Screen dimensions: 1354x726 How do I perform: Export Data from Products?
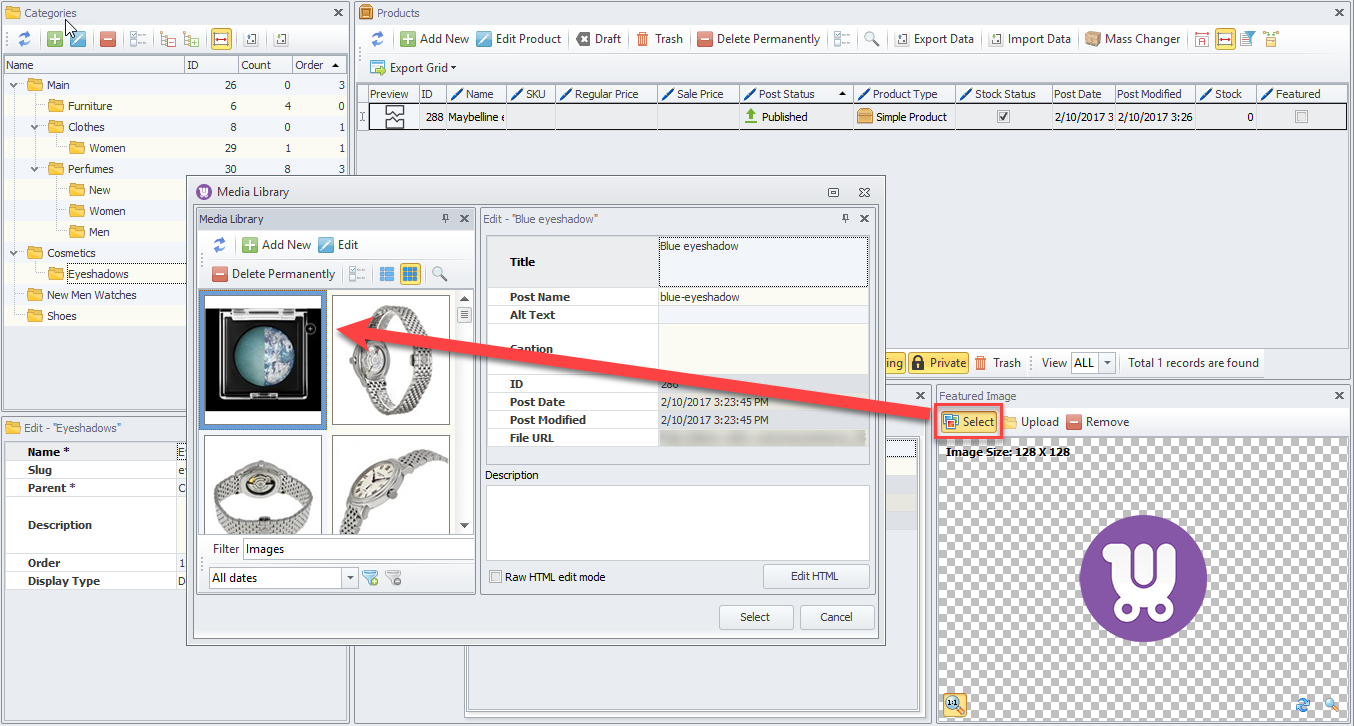pos(934,39)
